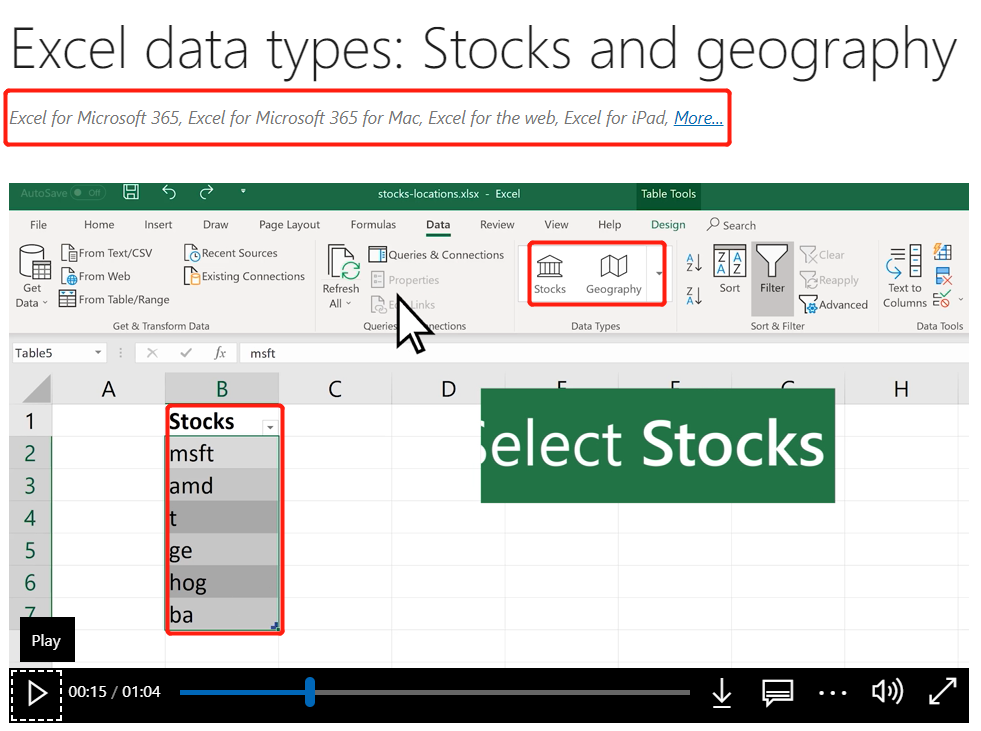Click the Properties option
The height and width of the screenshot is (731, 981).
405,280
